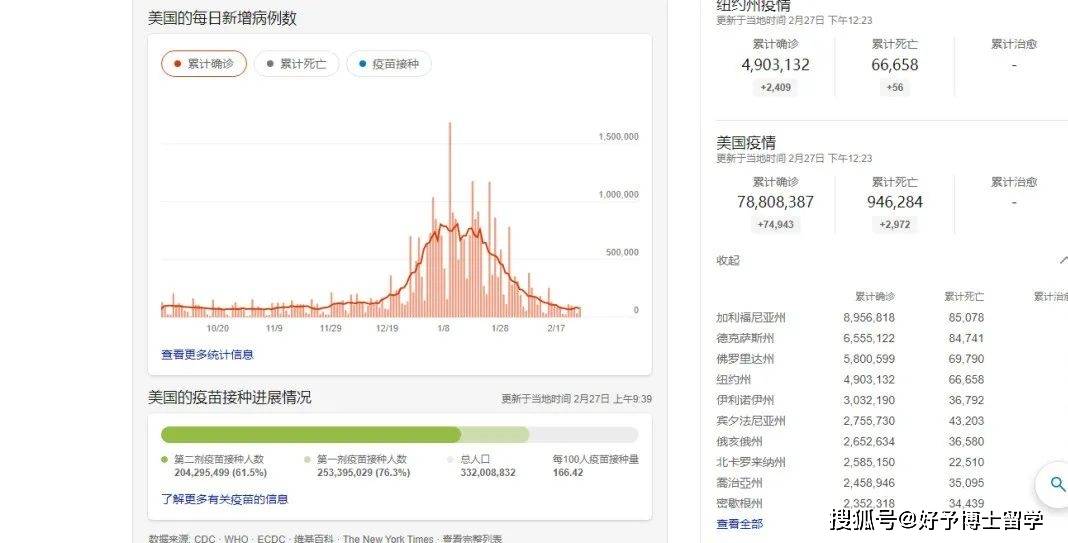Click the 美国疫情 heading
Screen dimensions: 1068x543
[746, 142]
